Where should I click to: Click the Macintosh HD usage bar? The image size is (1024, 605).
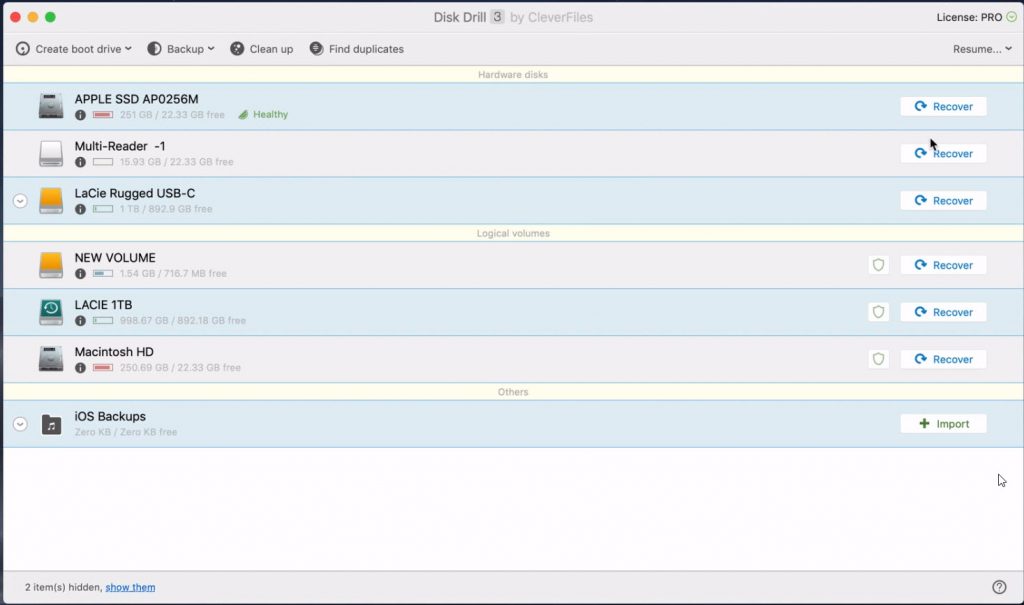coord(103,368)
